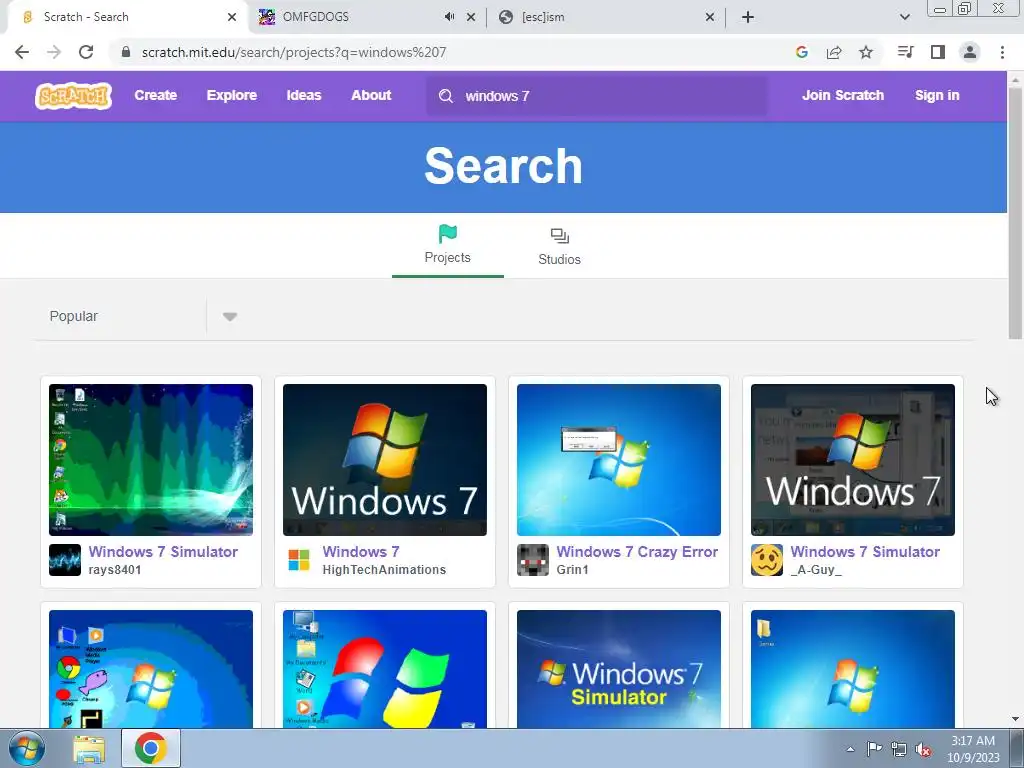Open the tab search chevron
1024x768 pixels.
click(904, 17)
